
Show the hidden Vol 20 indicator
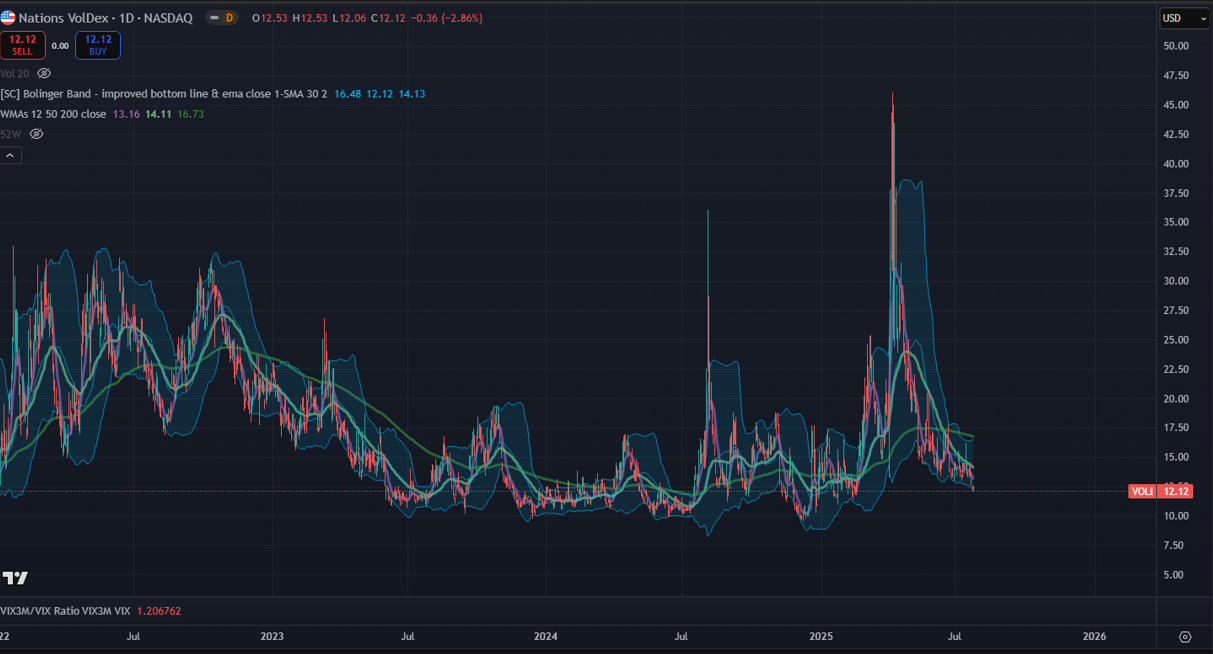pos(44,73)
